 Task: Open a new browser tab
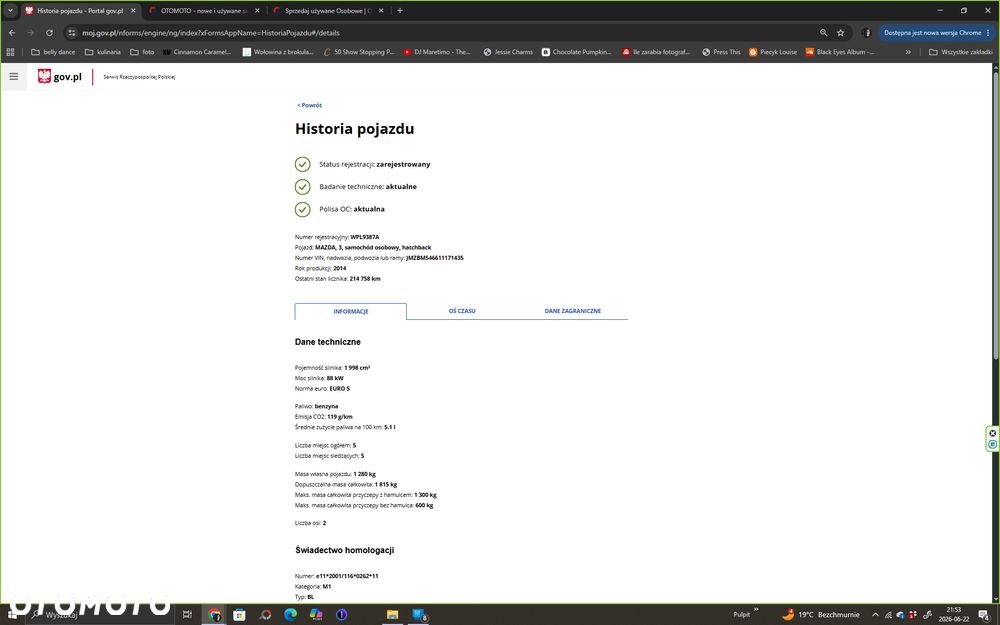tap(400, 10)
